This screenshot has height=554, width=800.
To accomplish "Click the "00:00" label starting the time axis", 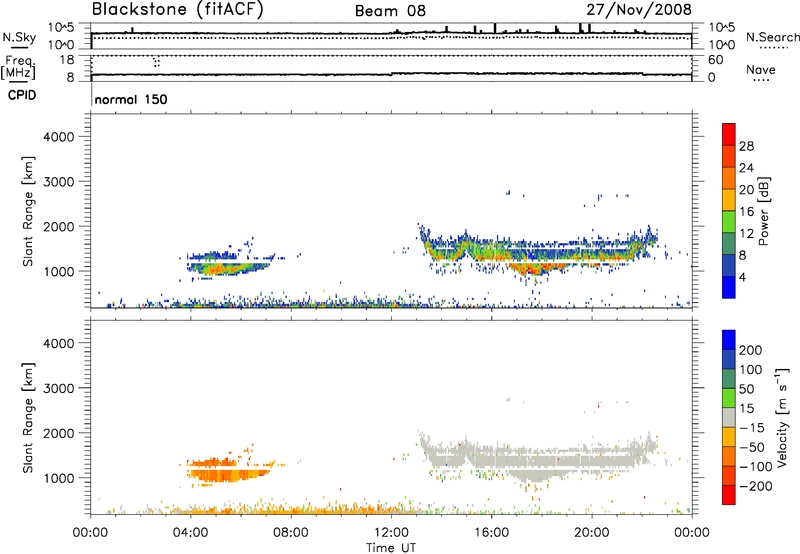I will [x=91, y=533].
